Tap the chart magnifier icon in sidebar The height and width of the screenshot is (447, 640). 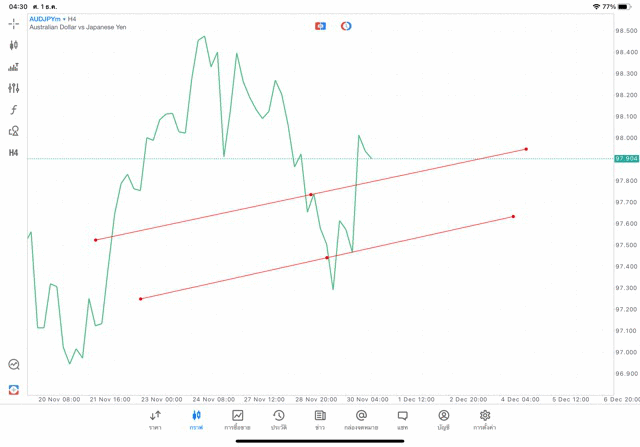click(14, 365)
